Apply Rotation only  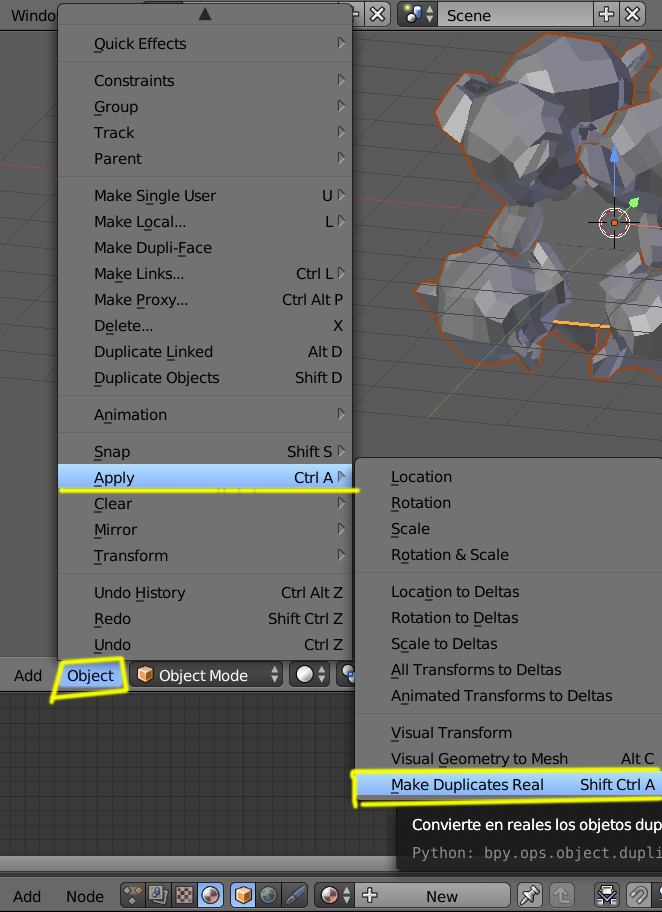tap(509, 503)
